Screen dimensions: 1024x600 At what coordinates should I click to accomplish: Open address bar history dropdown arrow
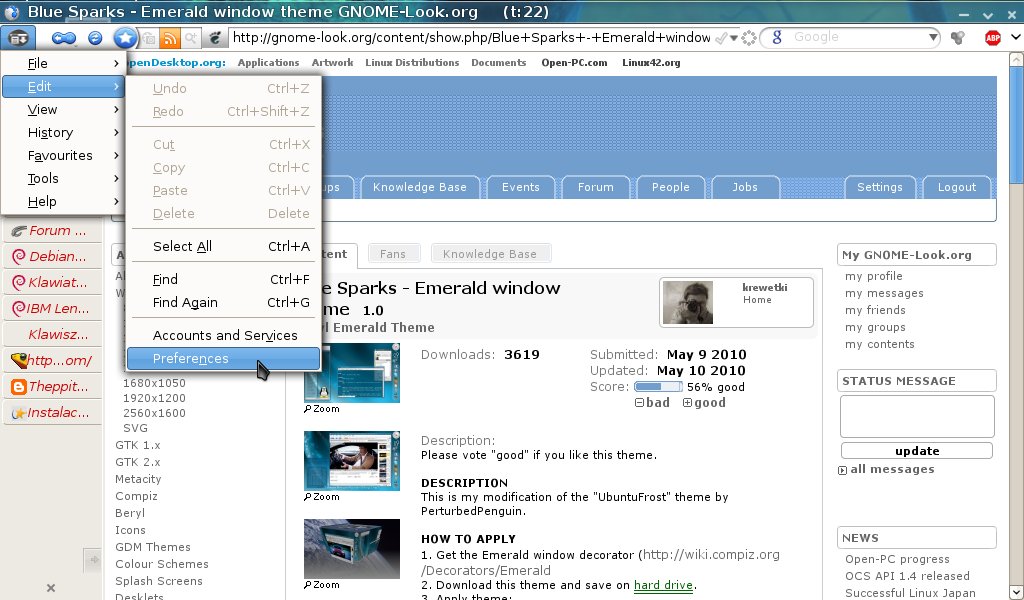pos(734,39)
